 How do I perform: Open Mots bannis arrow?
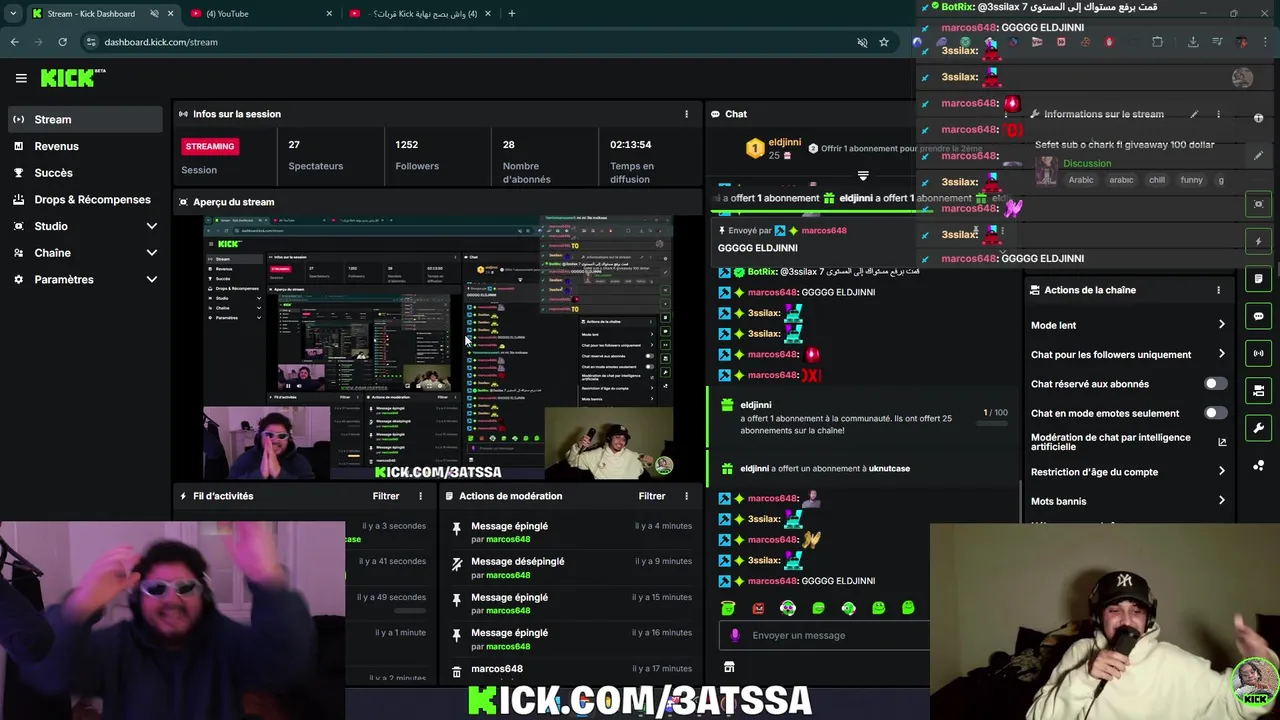click(1221, 501)
